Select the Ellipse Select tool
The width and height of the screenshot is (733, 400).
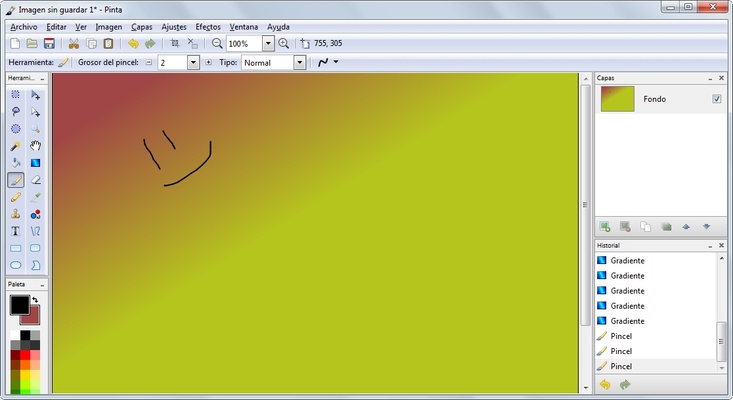coord(15,129)
